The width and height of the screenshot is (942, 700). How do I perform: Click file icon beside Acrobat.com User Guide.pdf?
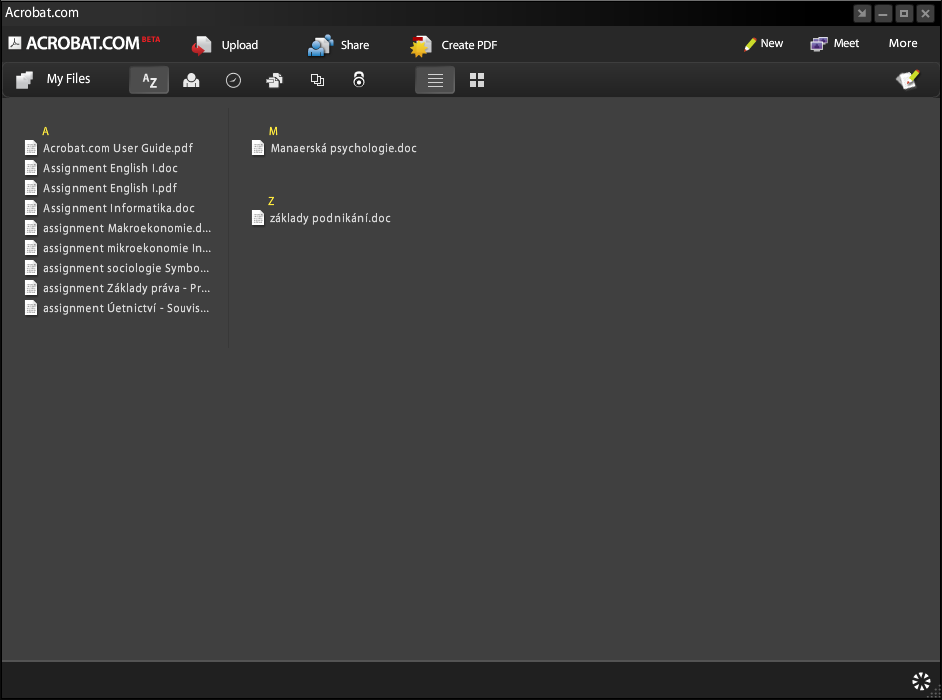31,148
